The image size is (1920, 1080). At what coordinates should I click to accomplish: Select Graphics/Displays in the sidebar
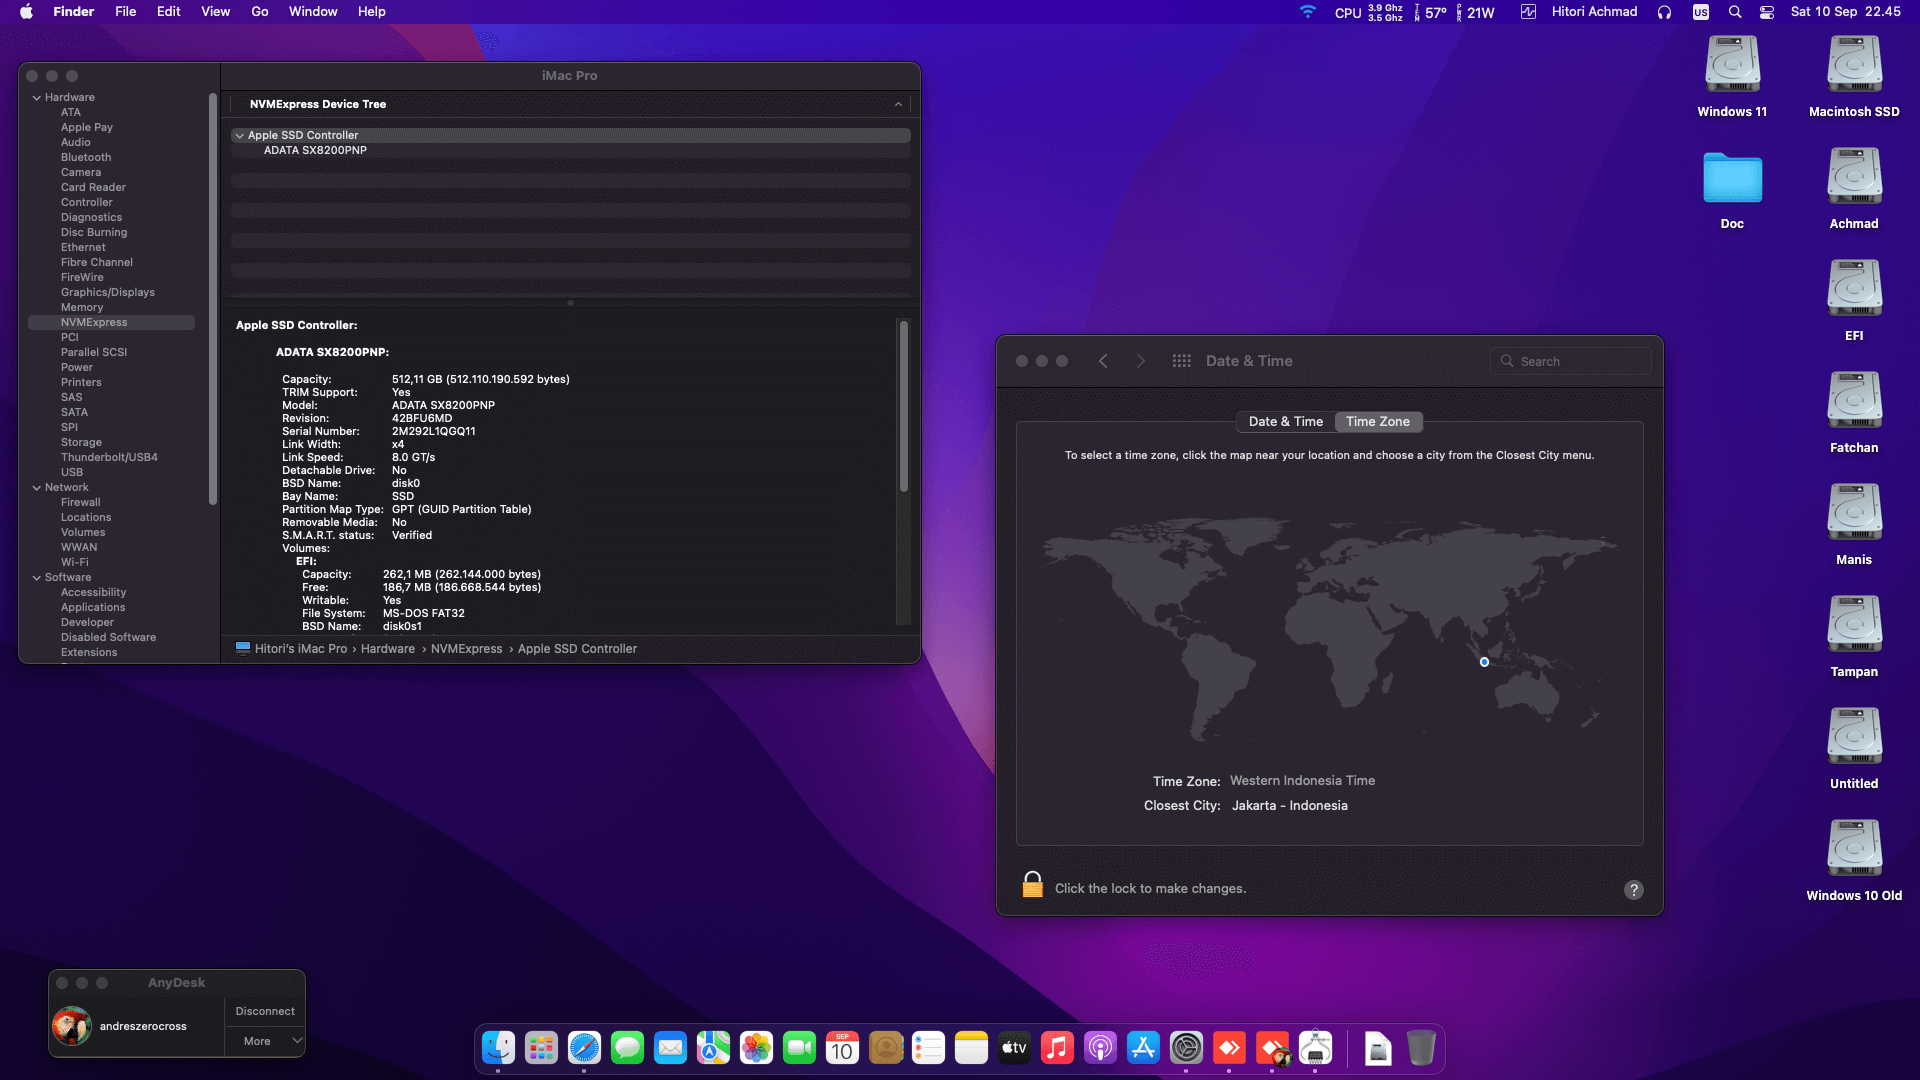(x=107, y=292)
